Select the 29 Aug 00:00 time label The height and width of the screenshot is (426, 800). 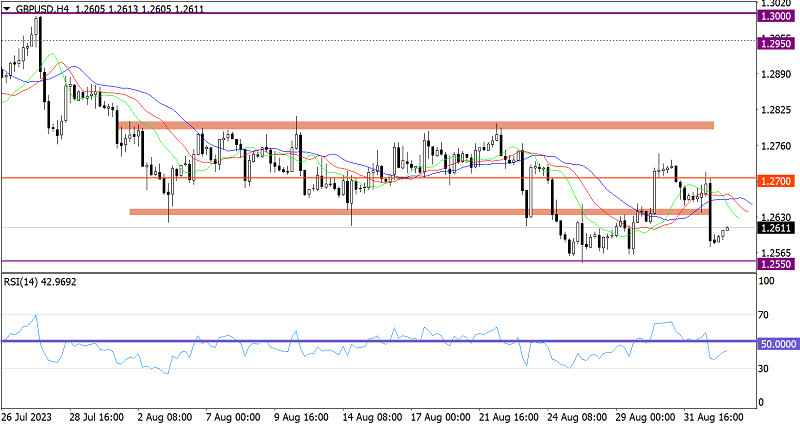coord(645,417)
